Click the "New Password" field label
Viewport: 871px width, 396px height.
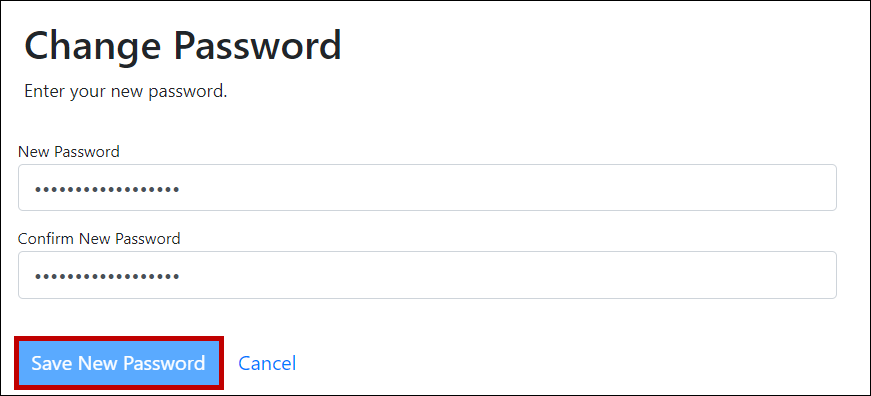click(x=69, y=151)
